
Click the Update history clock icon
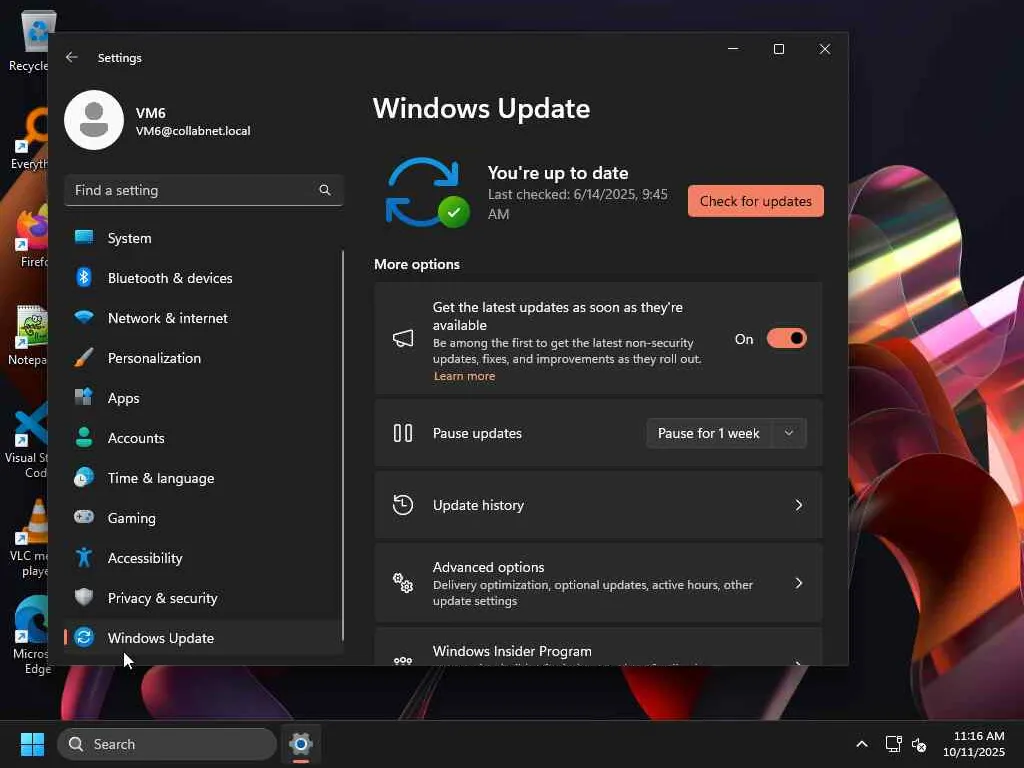tap(403, 505)
